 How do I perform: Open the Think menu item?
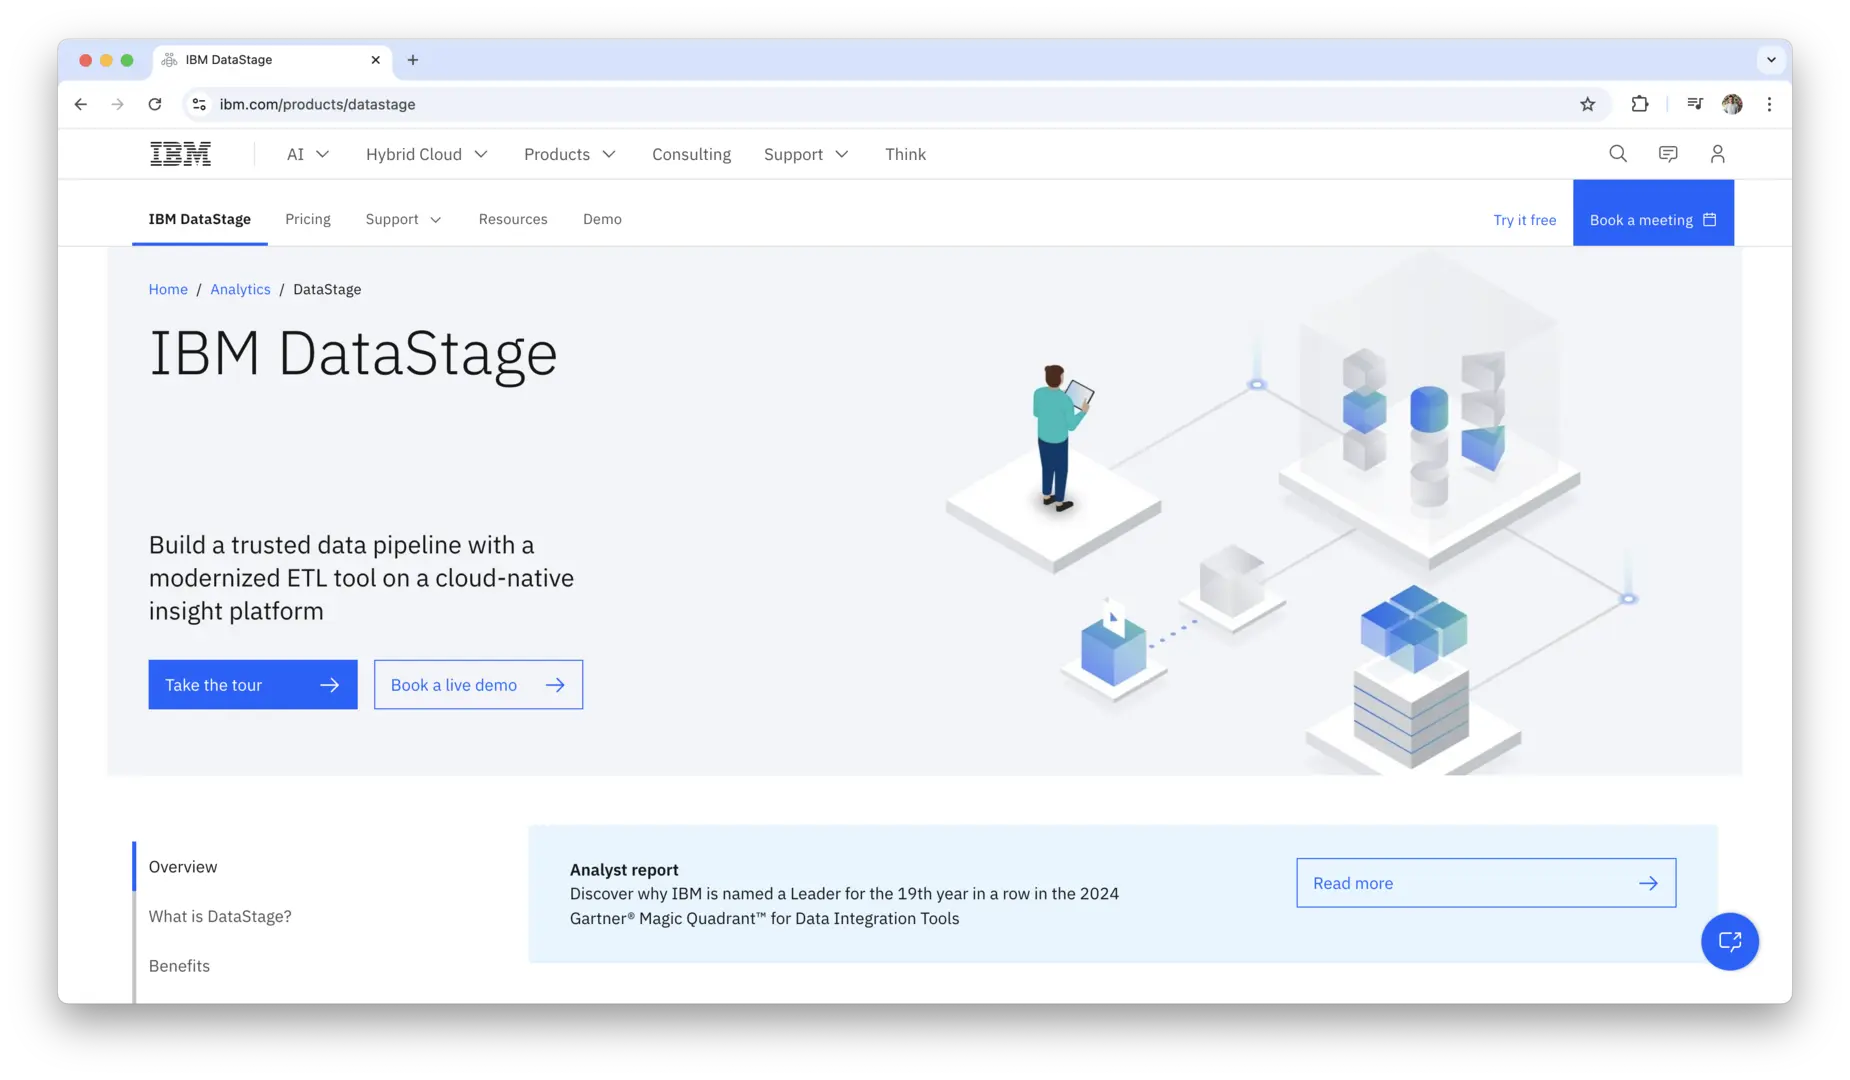(x=905, y=154)
